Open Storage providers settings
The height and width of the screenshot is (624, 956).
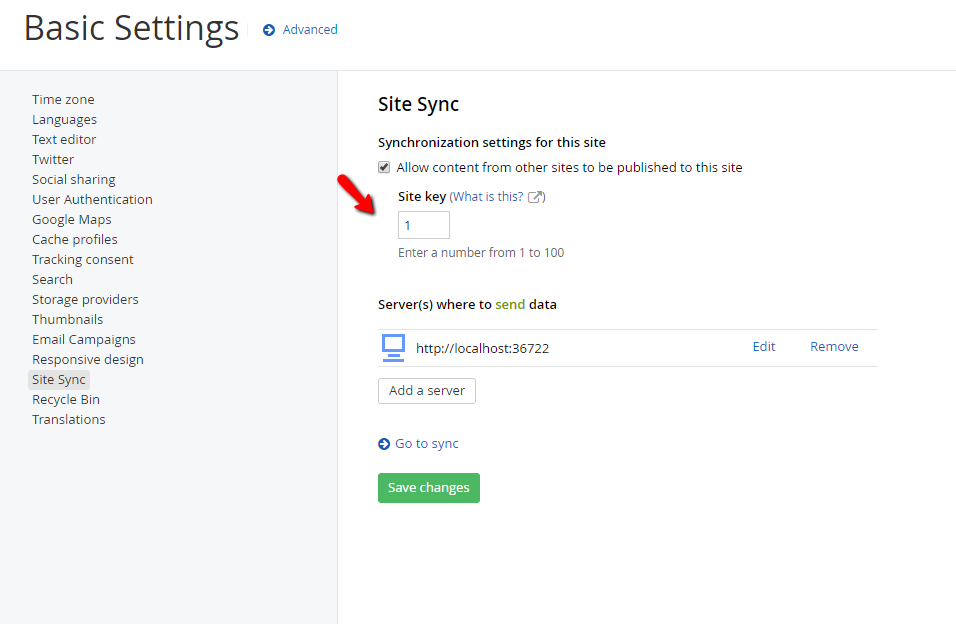point(85,299)
